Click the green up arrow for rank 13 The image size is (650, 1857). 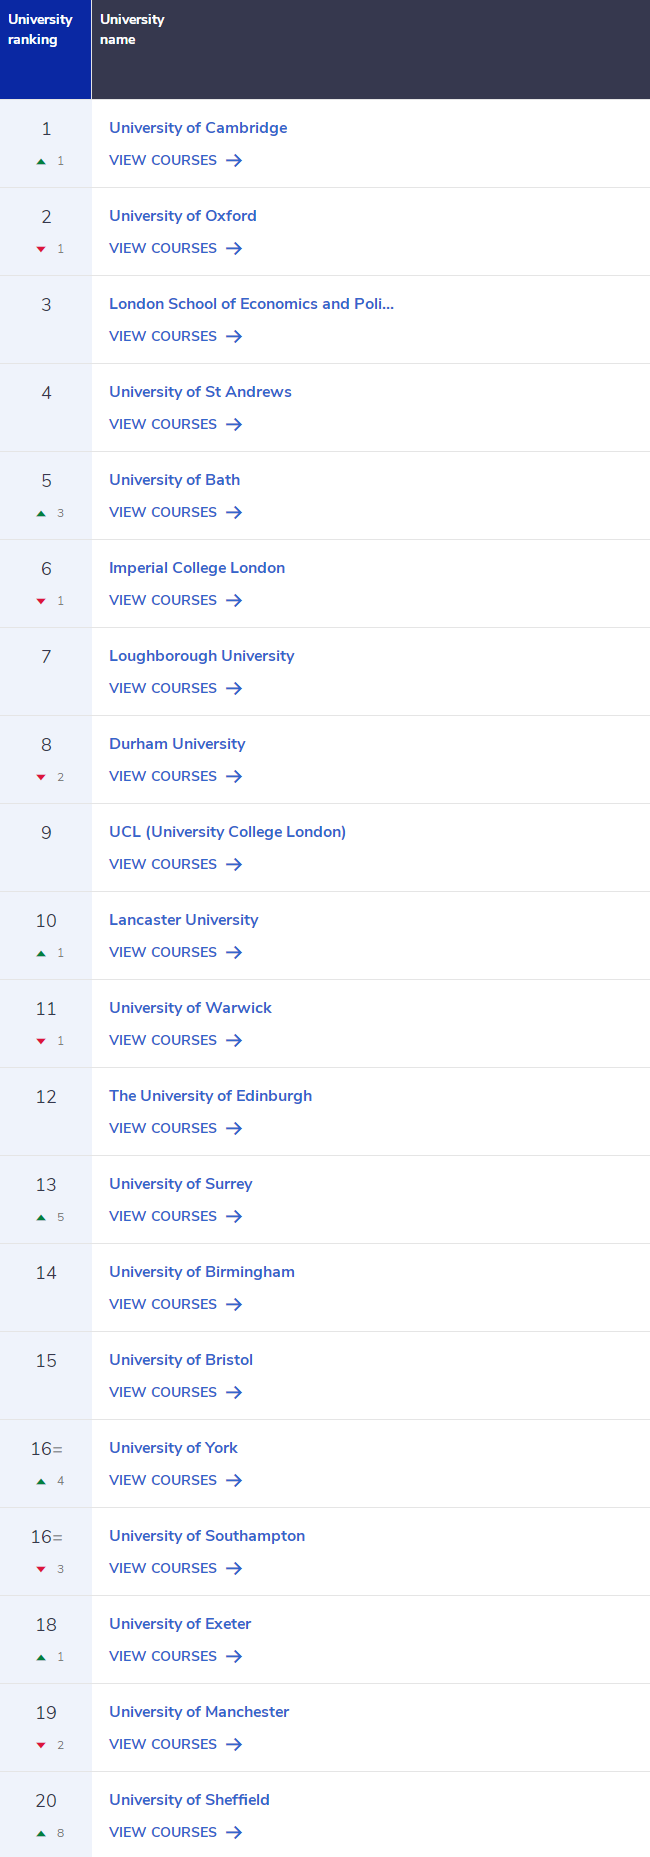[x=41, y=1217]
